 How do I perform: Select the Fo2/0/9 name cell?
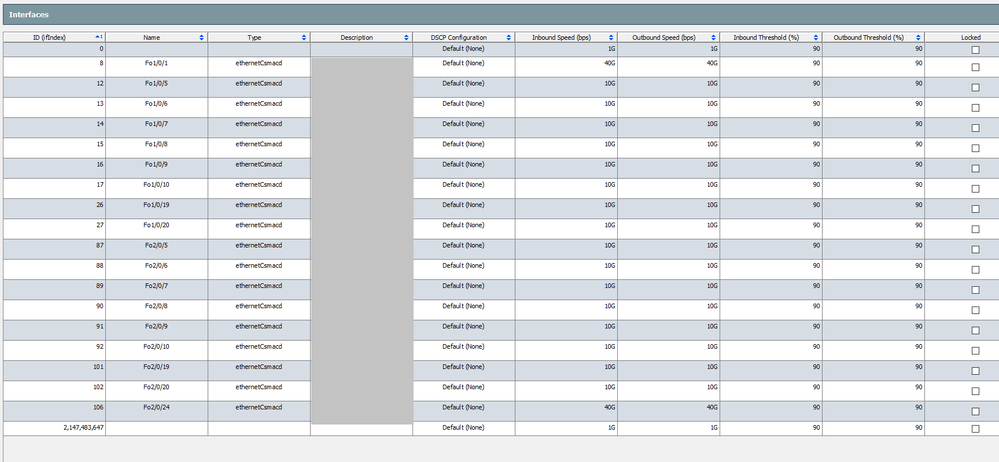pyautogui.click(x=157, y=330)
